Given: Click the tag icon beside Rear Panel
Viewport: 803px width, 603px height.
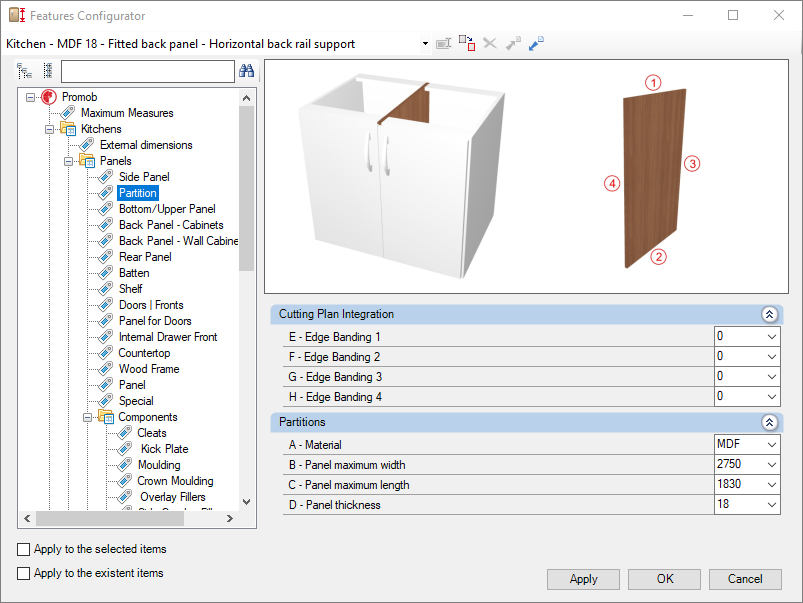Looking at the screenshot, I should tap(106, 257).
